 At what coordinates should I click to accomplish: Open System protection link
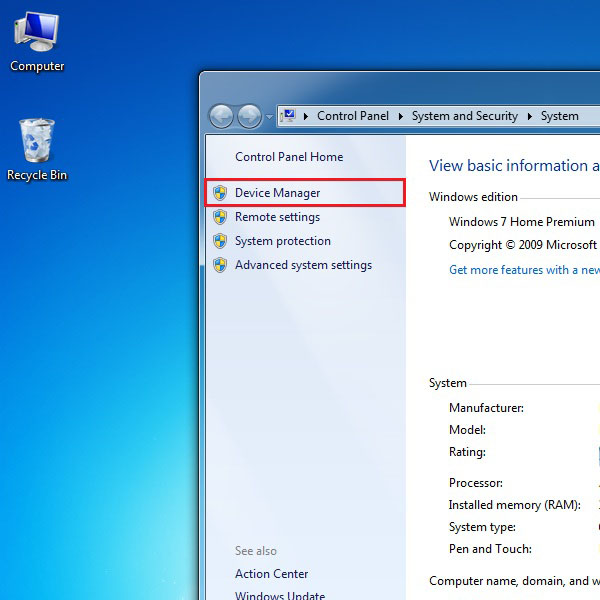tap(283, 241)
